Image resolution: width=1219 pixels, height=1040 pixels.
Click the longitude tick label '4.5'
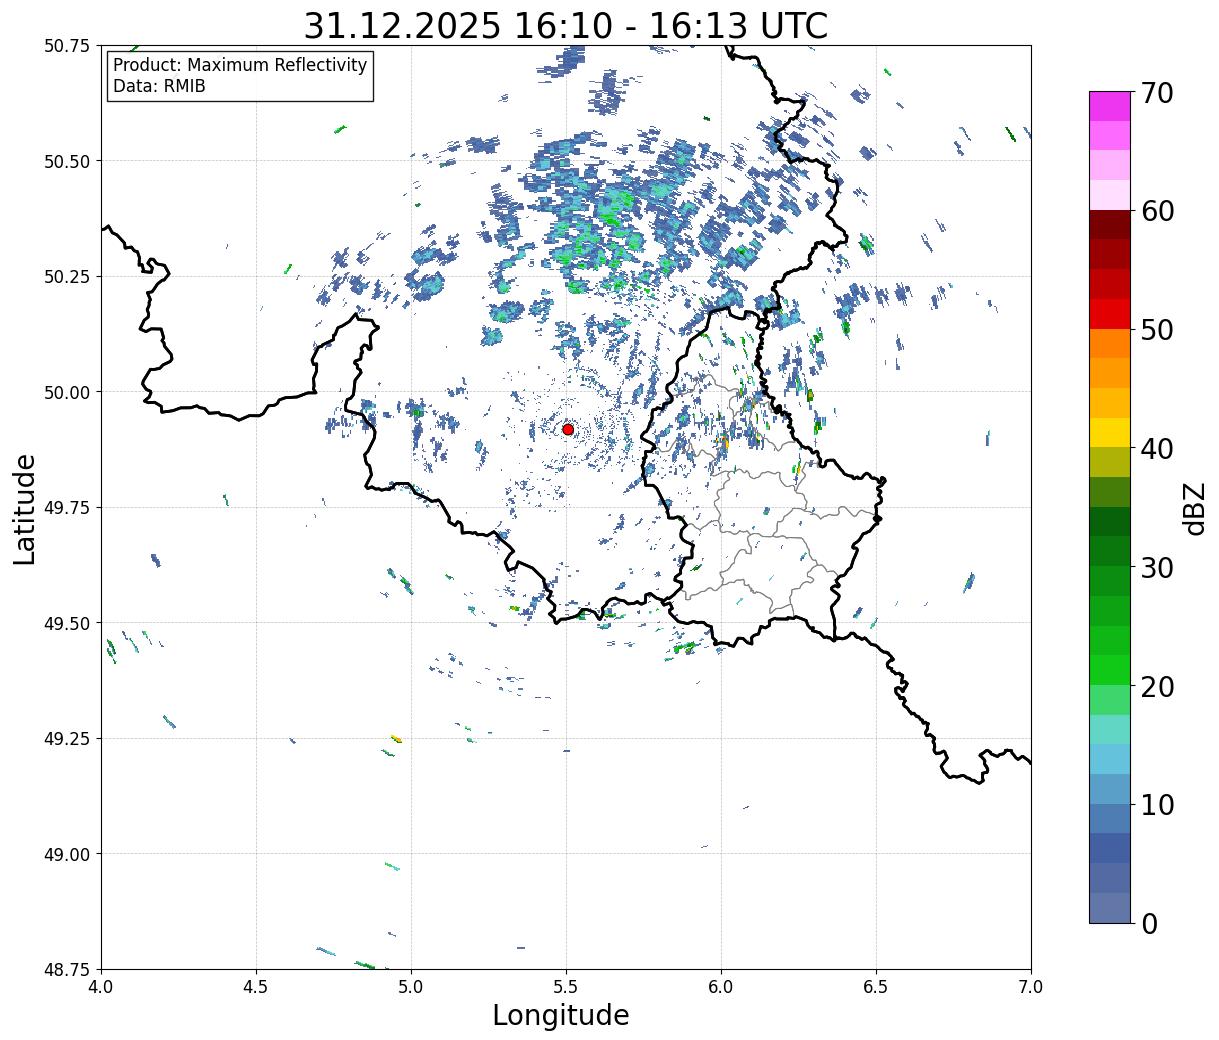point(256,987)
